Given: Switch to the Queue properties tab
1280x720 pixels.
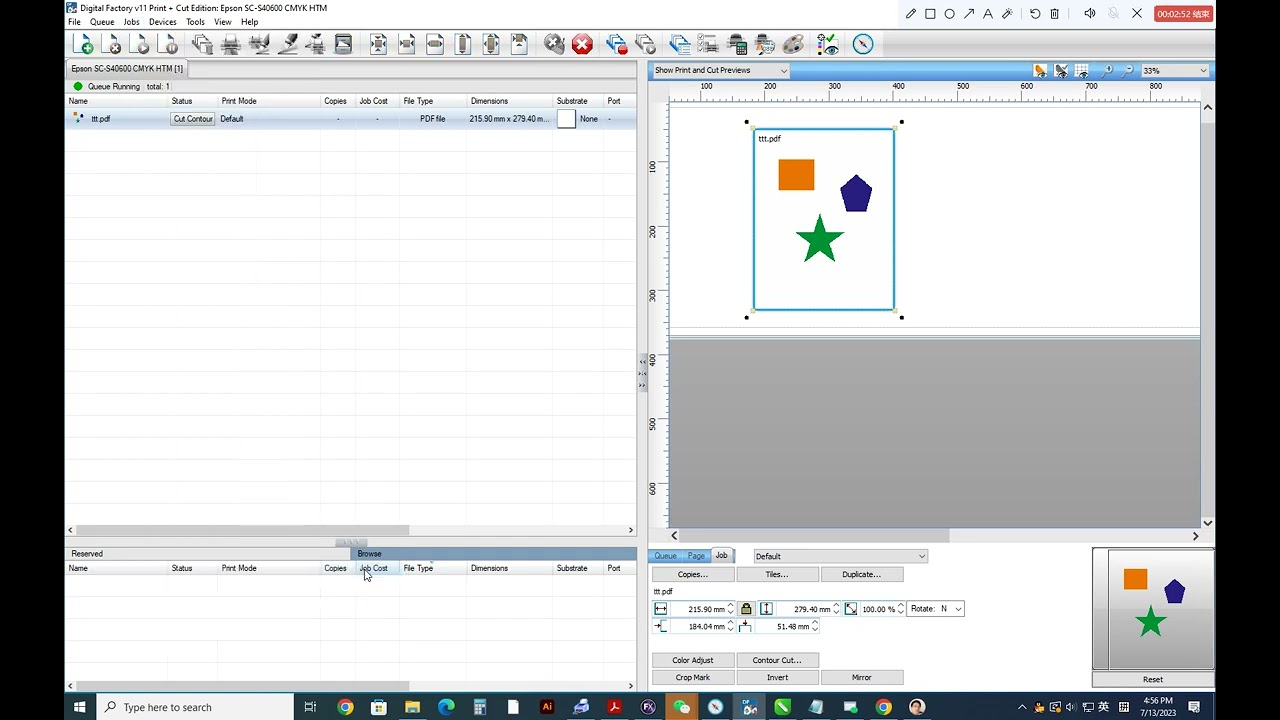Looking at the screenshot, I should [665, 556].
